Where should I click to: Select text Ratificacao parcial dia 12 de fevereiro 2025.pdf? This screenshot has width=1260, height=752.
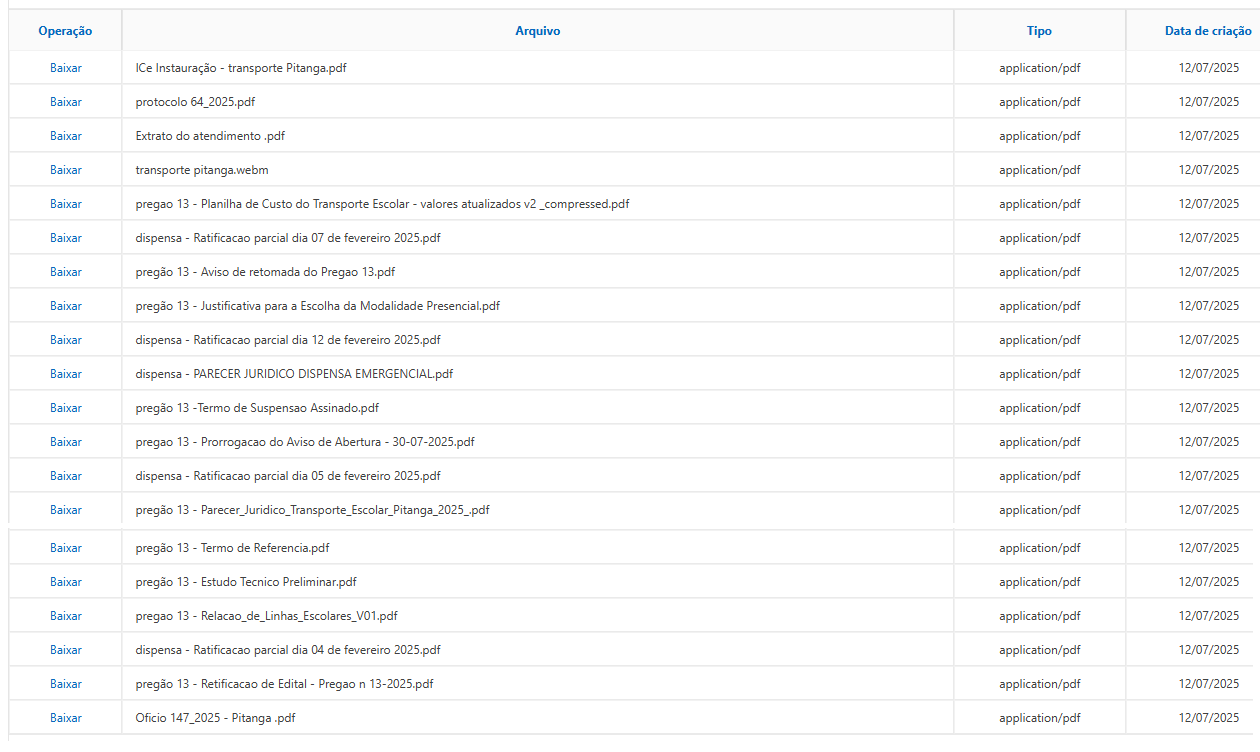317,340
